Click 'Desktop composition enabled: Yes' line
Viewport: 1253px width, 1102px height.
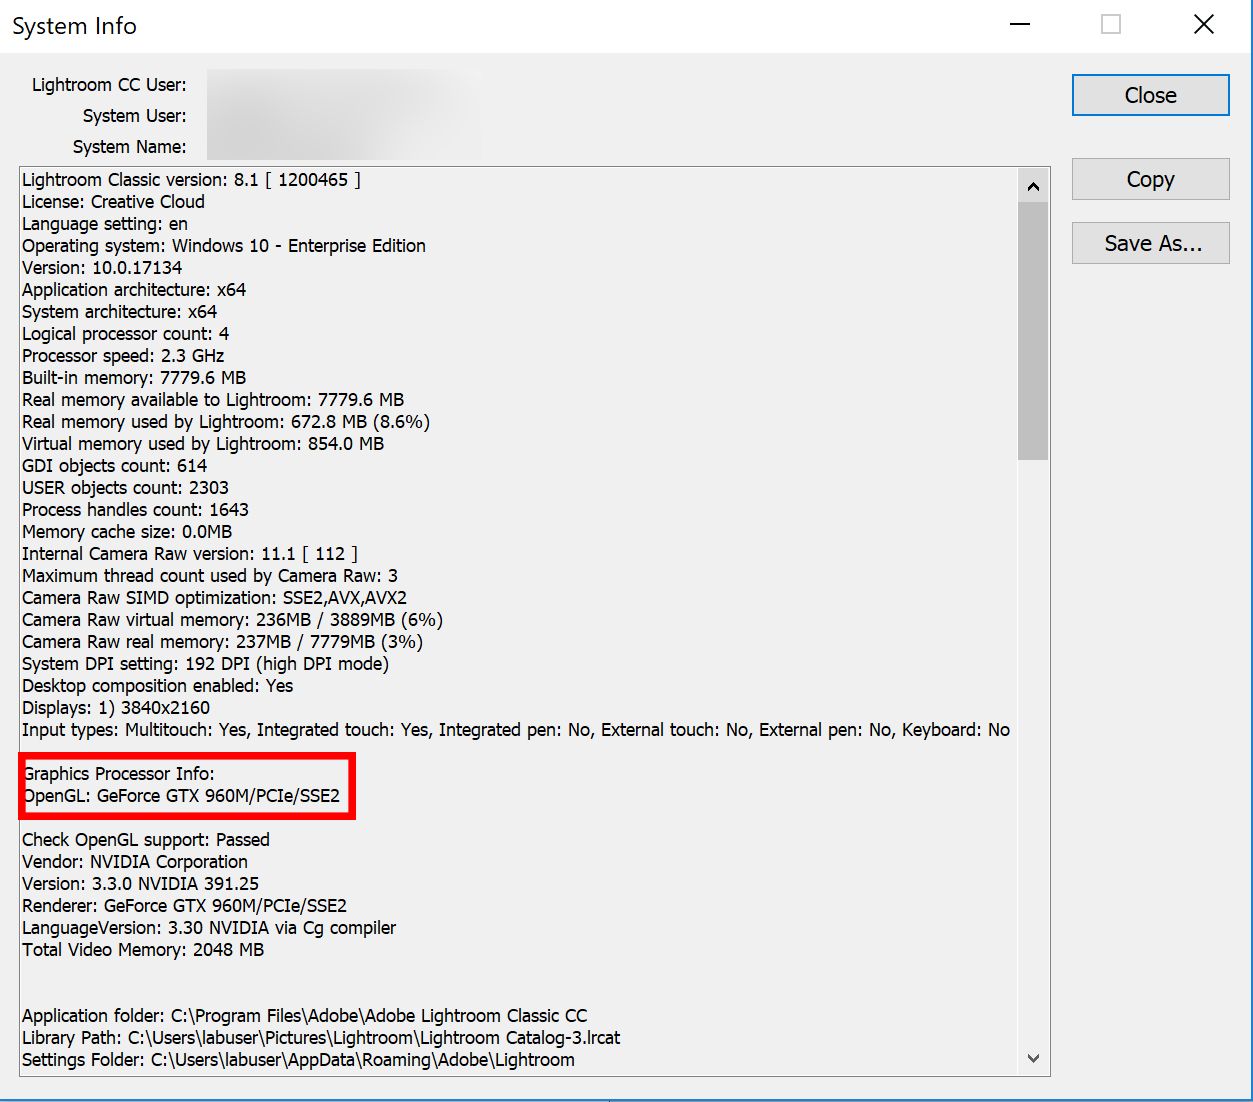[x=157, y=686]
